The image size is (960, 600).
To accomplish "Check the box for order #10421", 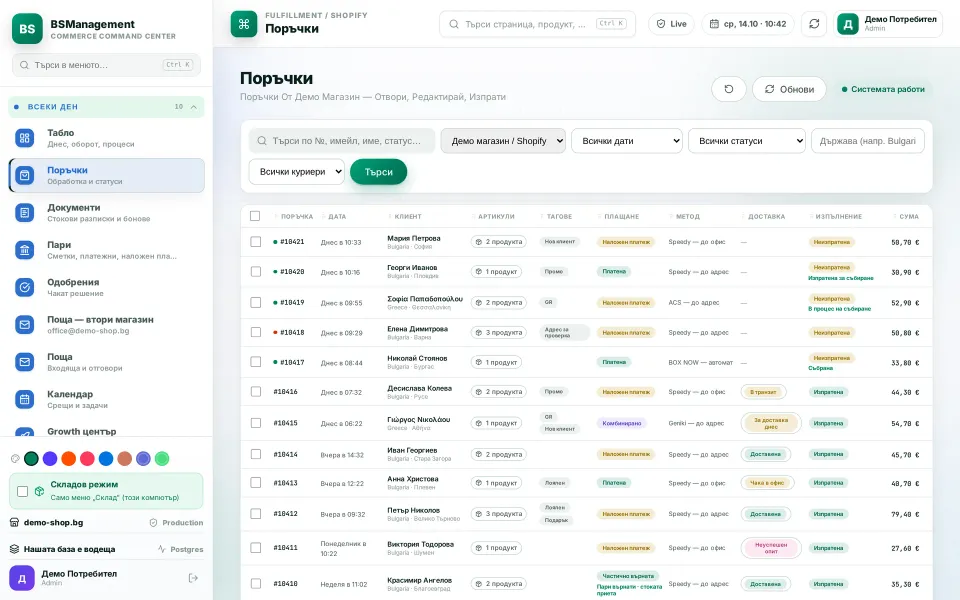I will [256, 242].
